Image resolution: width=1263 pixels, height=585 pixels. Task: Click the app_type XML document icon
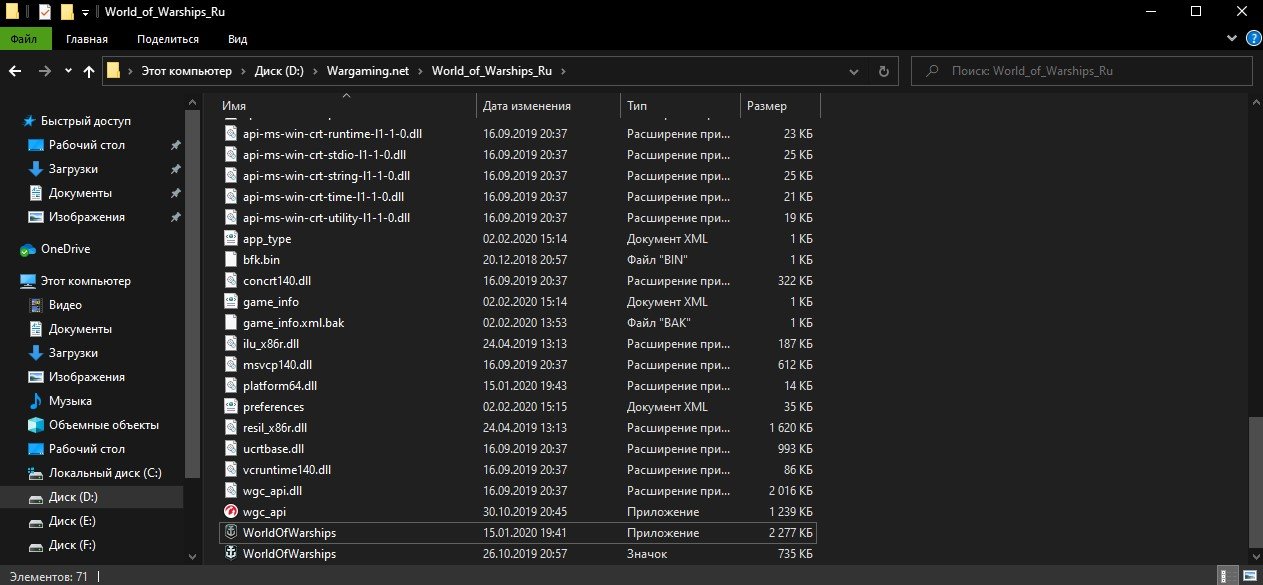230,239
